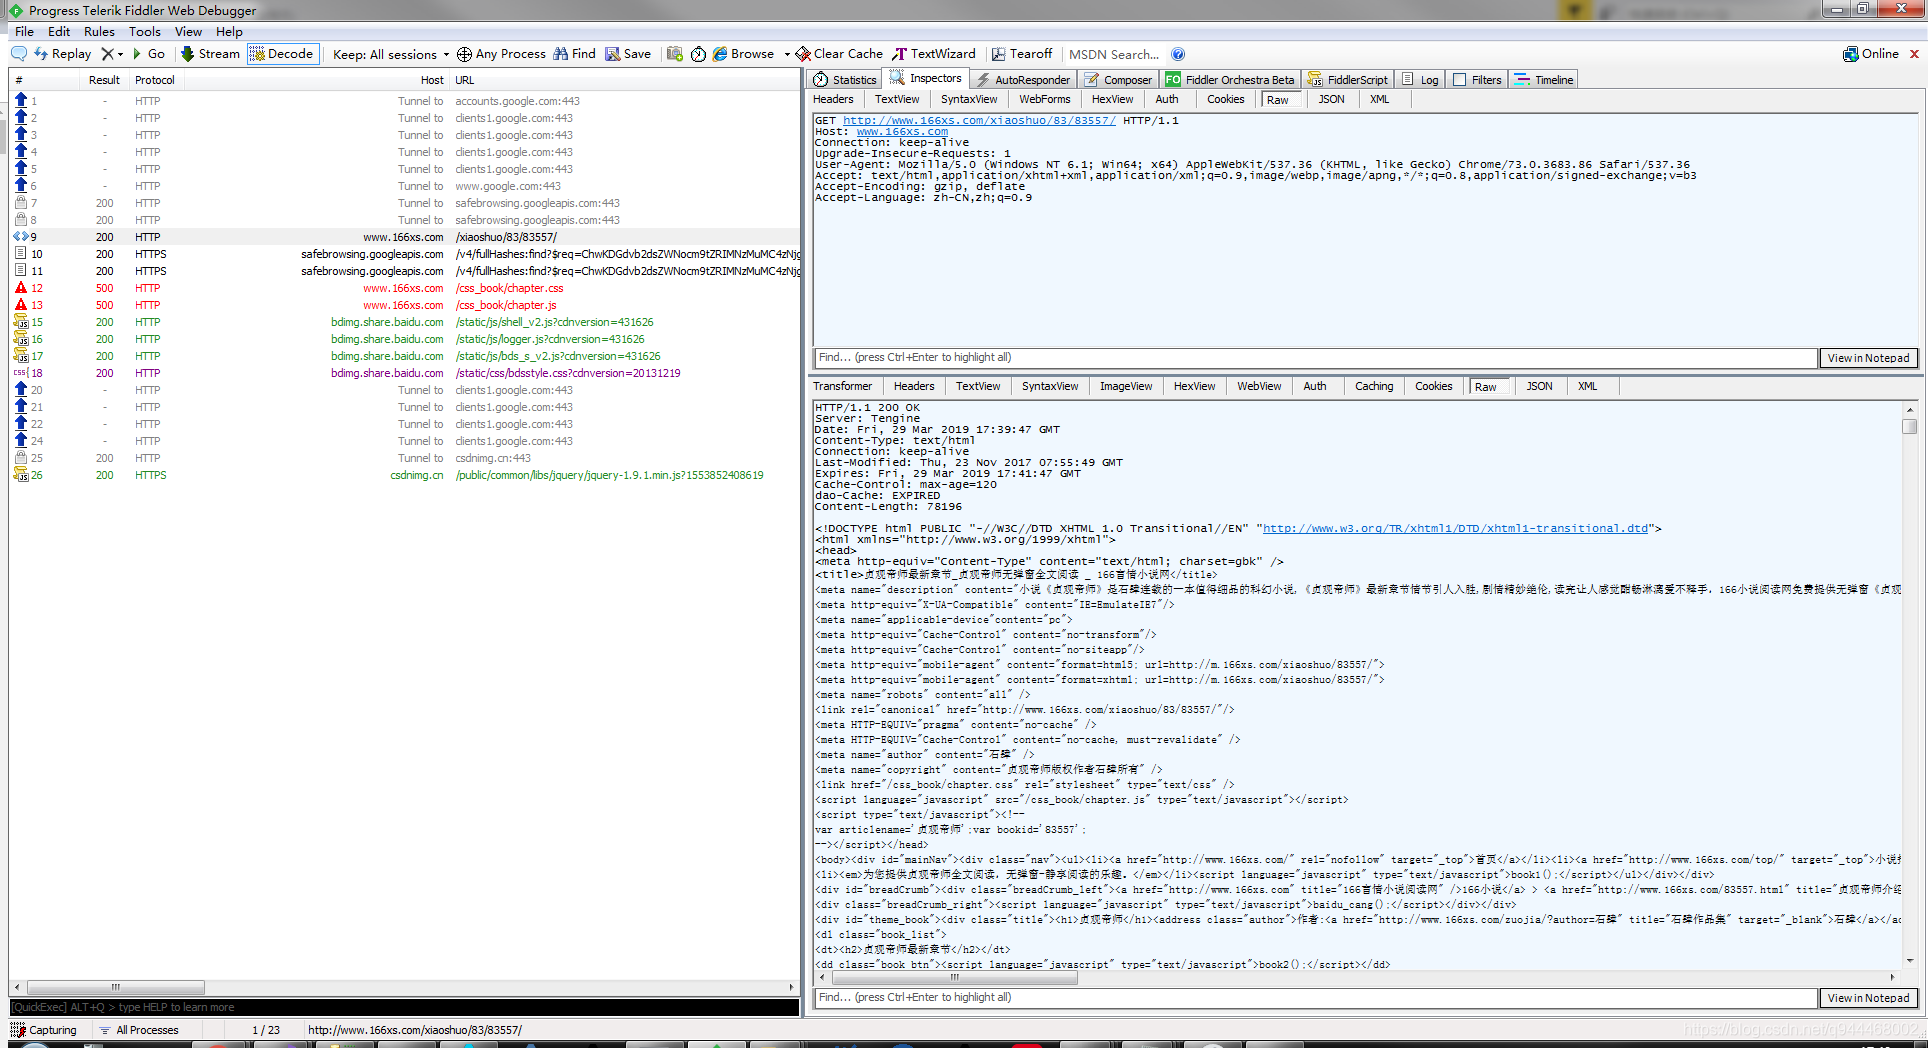
Task: Select session 13 chapter.js row
Action: point(405,305)
